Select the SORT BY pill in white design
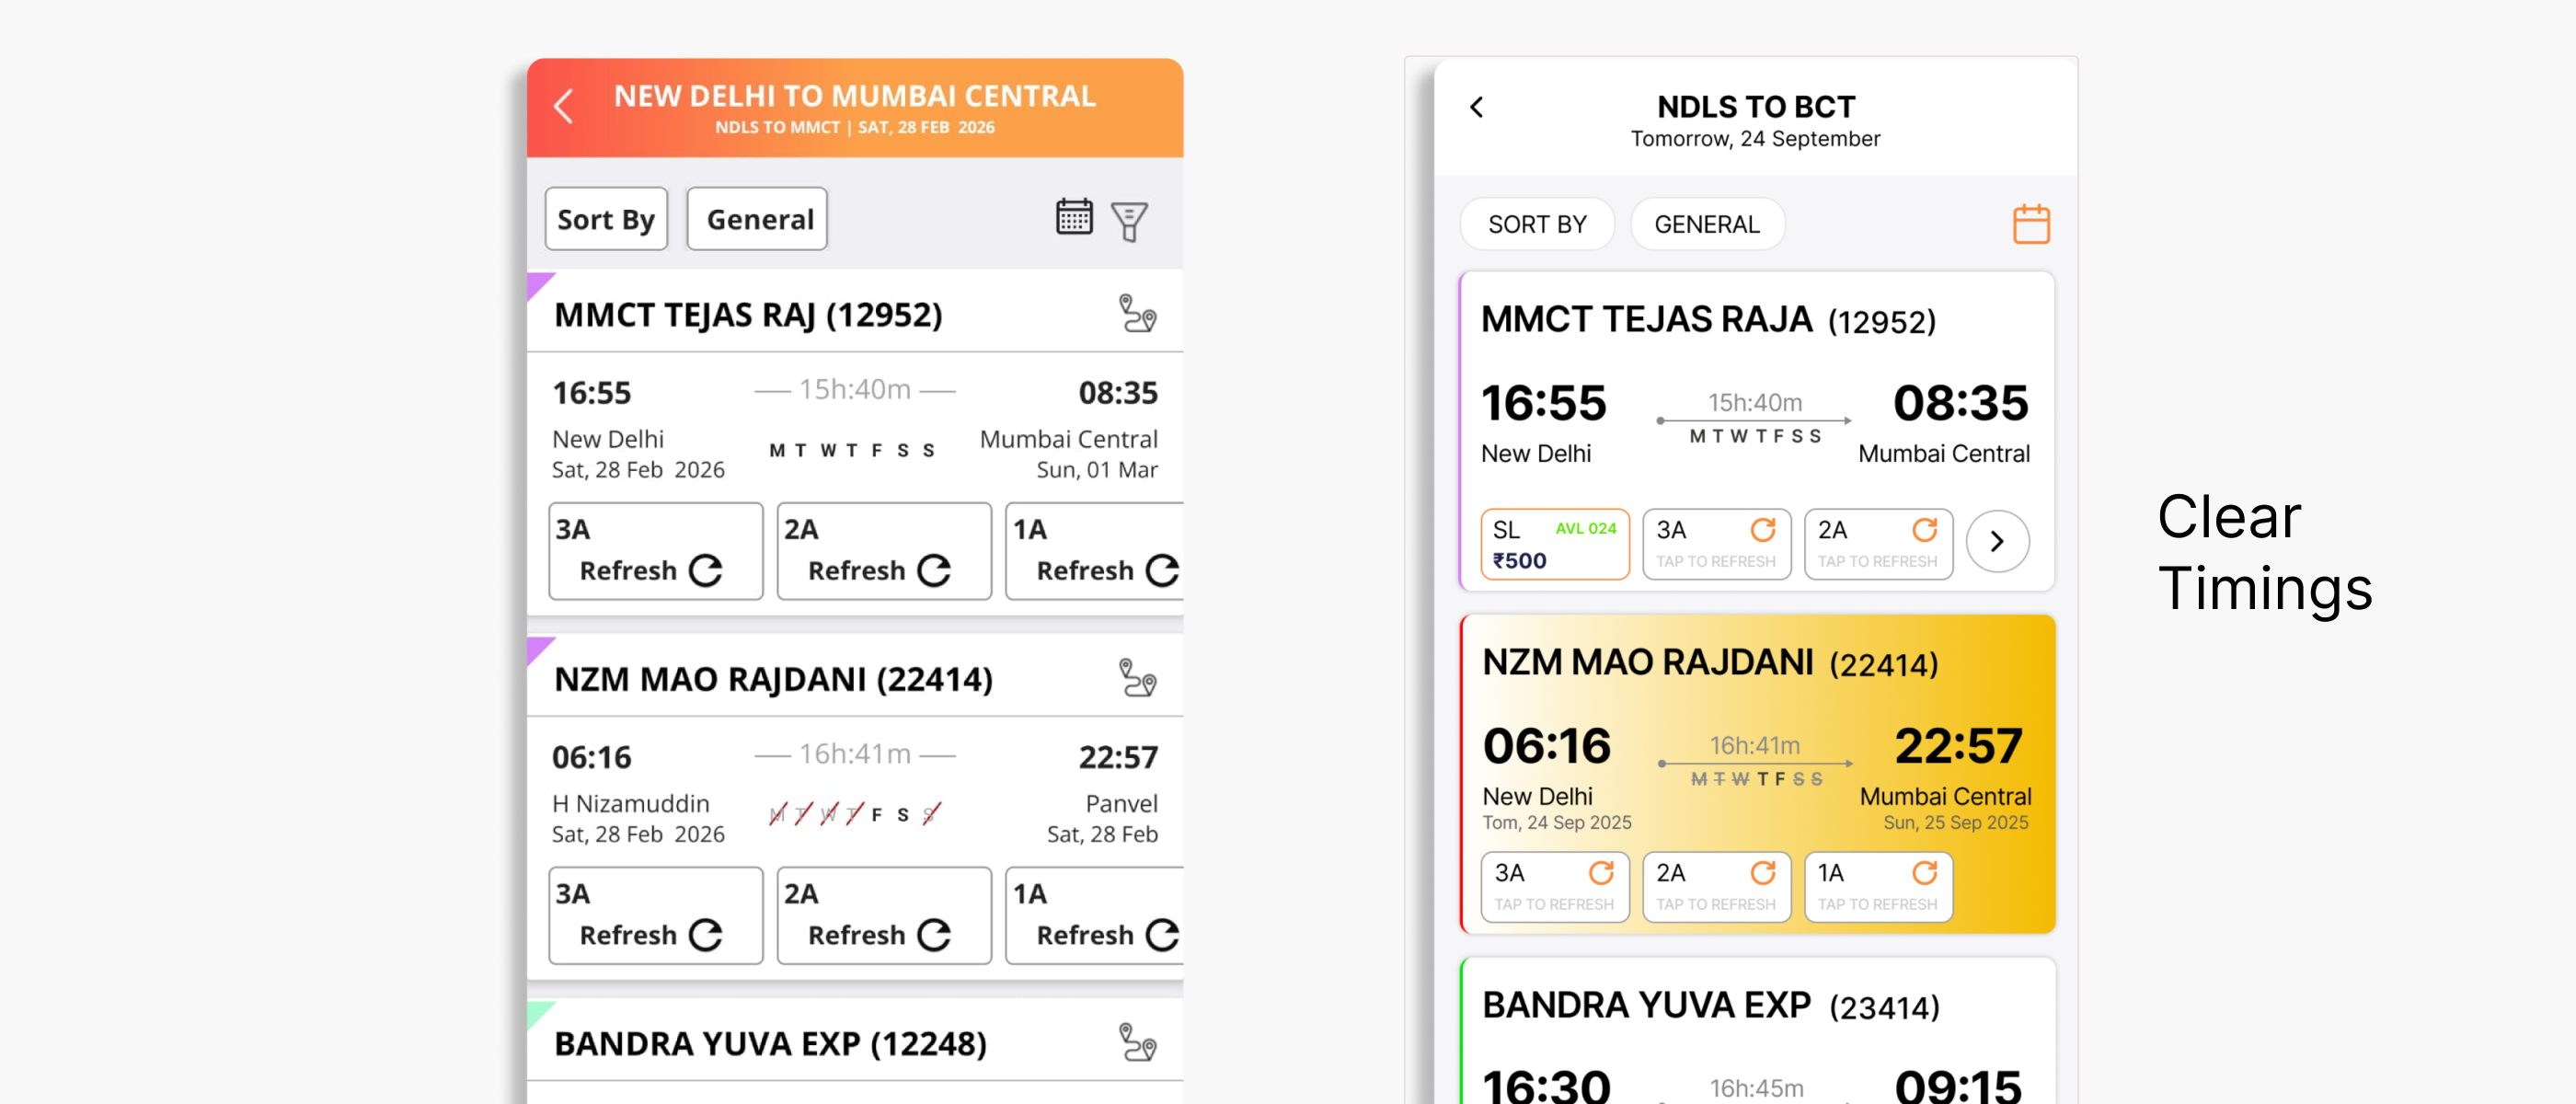 1537,224
